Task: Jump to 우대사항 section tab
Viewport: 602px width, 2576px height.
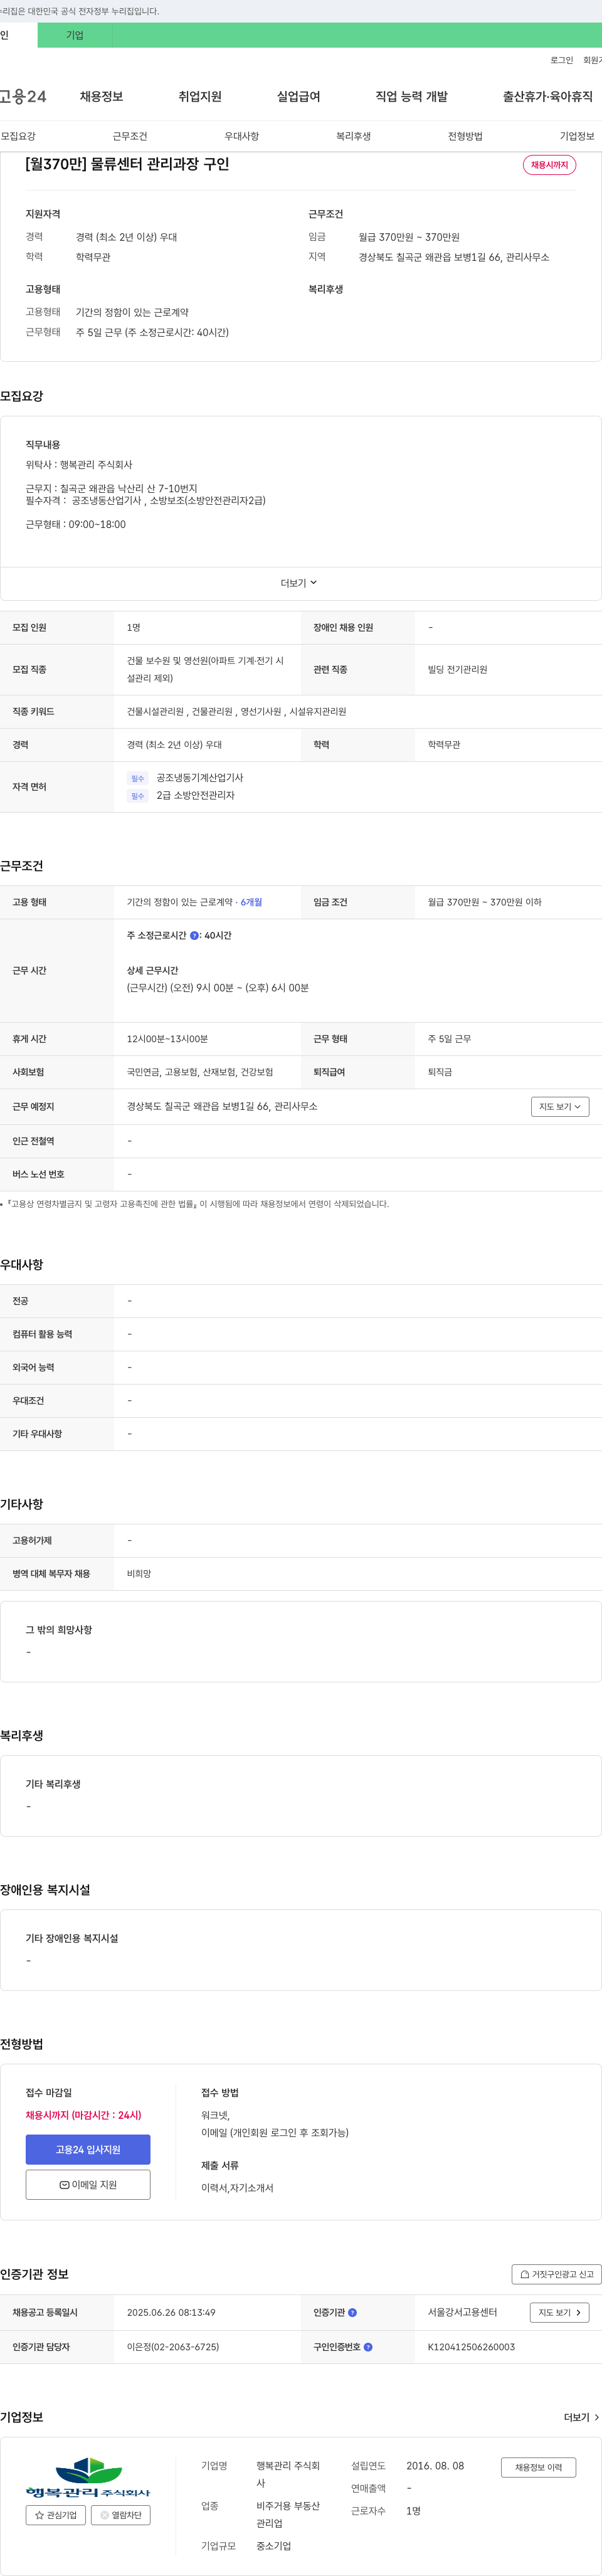Action: (241, 136)
